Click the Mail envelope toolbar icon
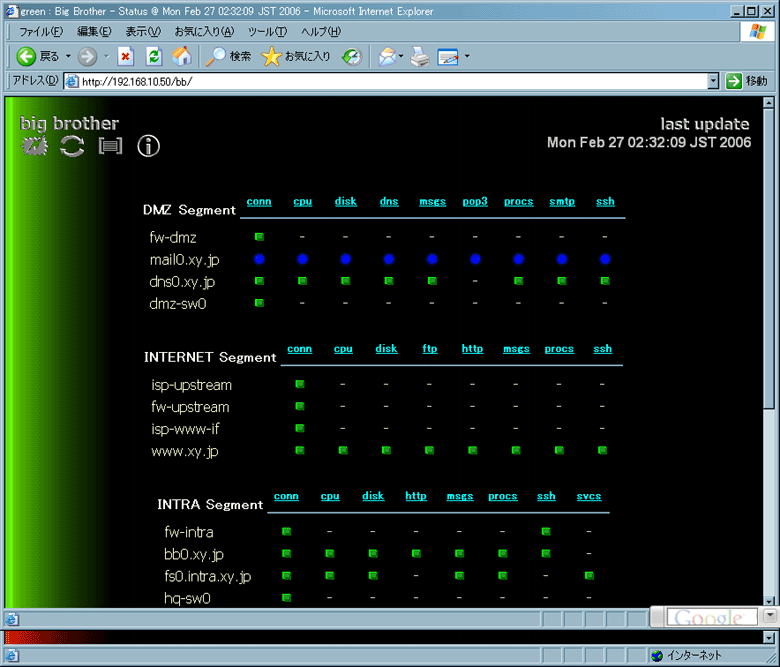 pyautogui.click(x=387, y=57)
